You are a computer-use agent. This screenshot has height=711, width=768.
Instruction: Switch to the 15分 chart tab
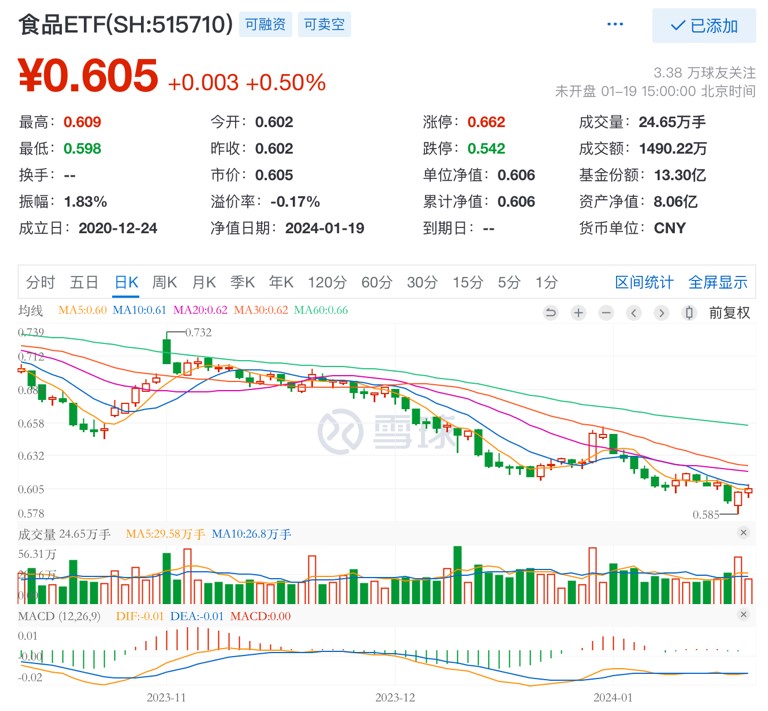tap(468, 283)
